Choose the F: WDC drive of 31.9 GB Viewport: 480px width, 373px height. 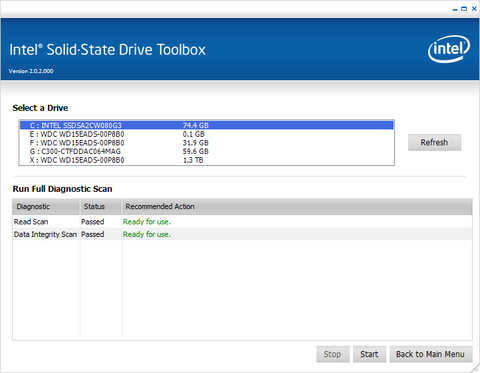(206, 143)
